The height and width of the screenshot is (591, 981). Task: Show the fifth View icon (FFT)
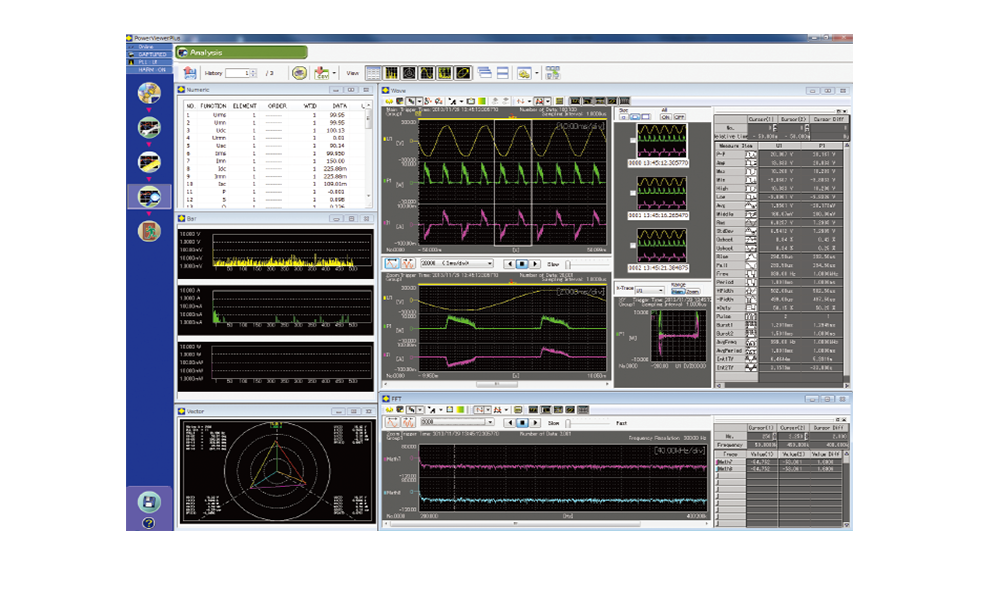click(x=444, y=73)
